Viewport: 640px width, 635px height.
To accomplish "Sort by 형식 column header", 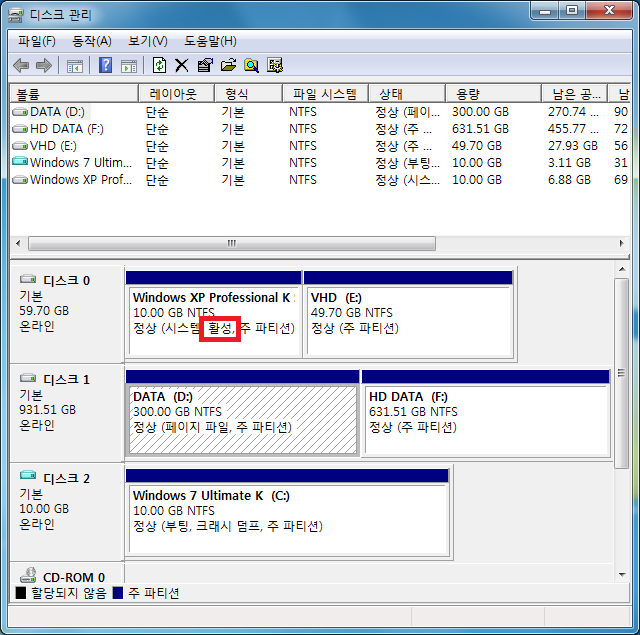I will click(248, 94).
